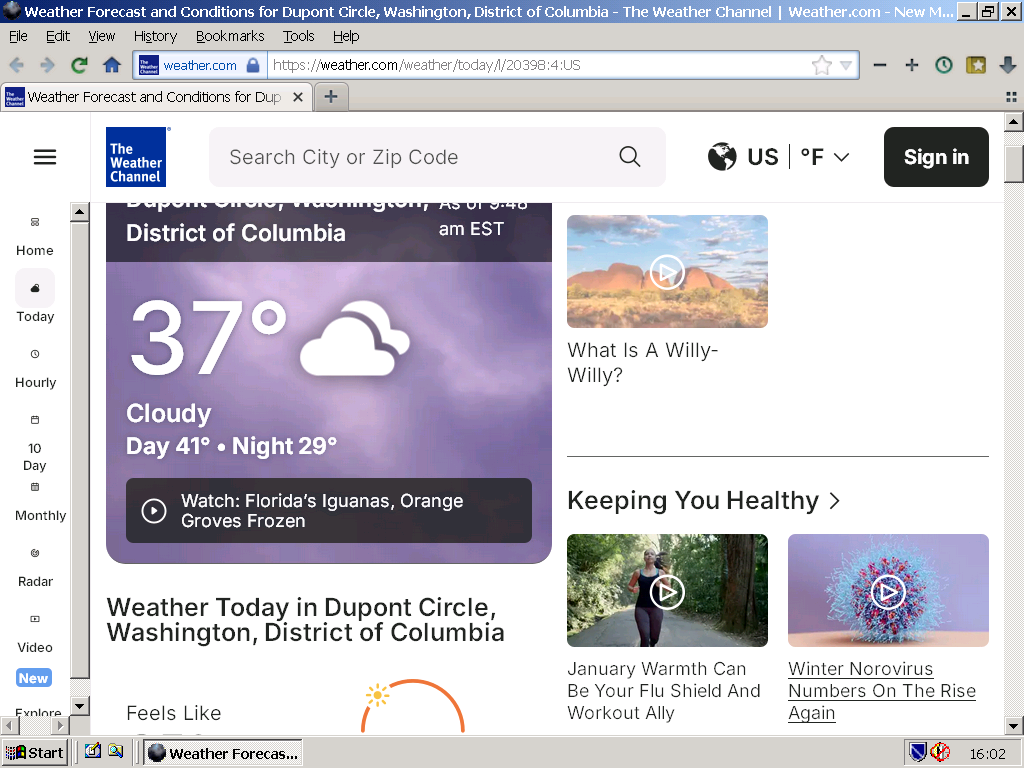Screen dimensions: 1024x768
Task: Click the browser reload button
Action: pyautogui.click(x=79, y=65)
